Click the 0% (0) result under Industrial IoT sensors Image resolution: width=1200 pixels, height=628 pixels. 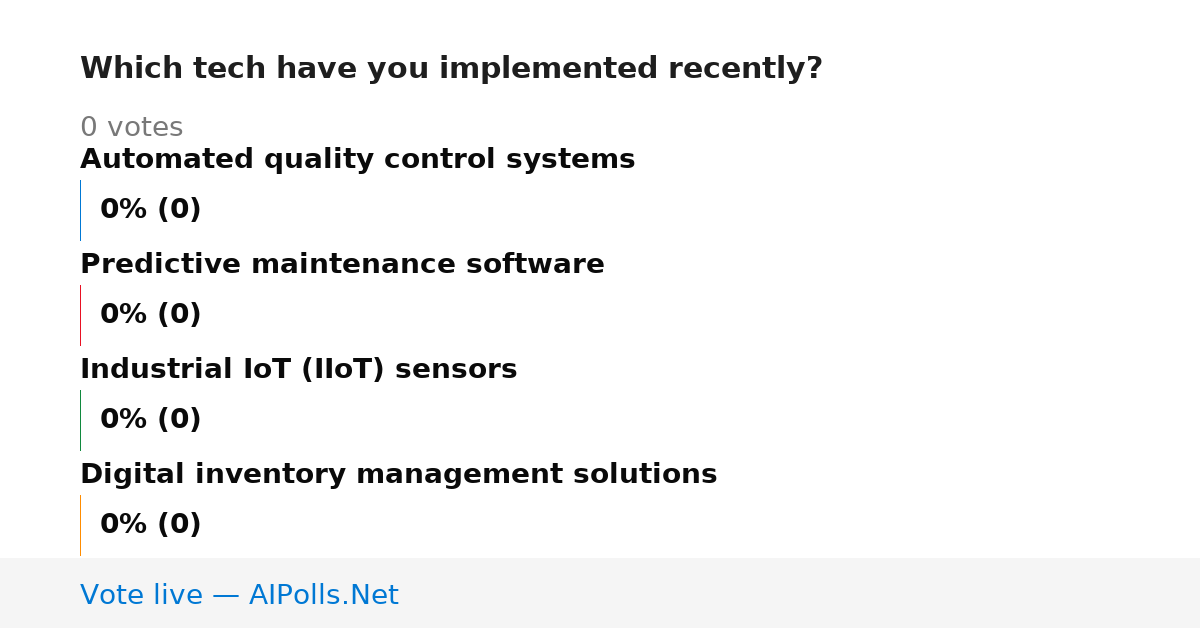click(150, 420)
